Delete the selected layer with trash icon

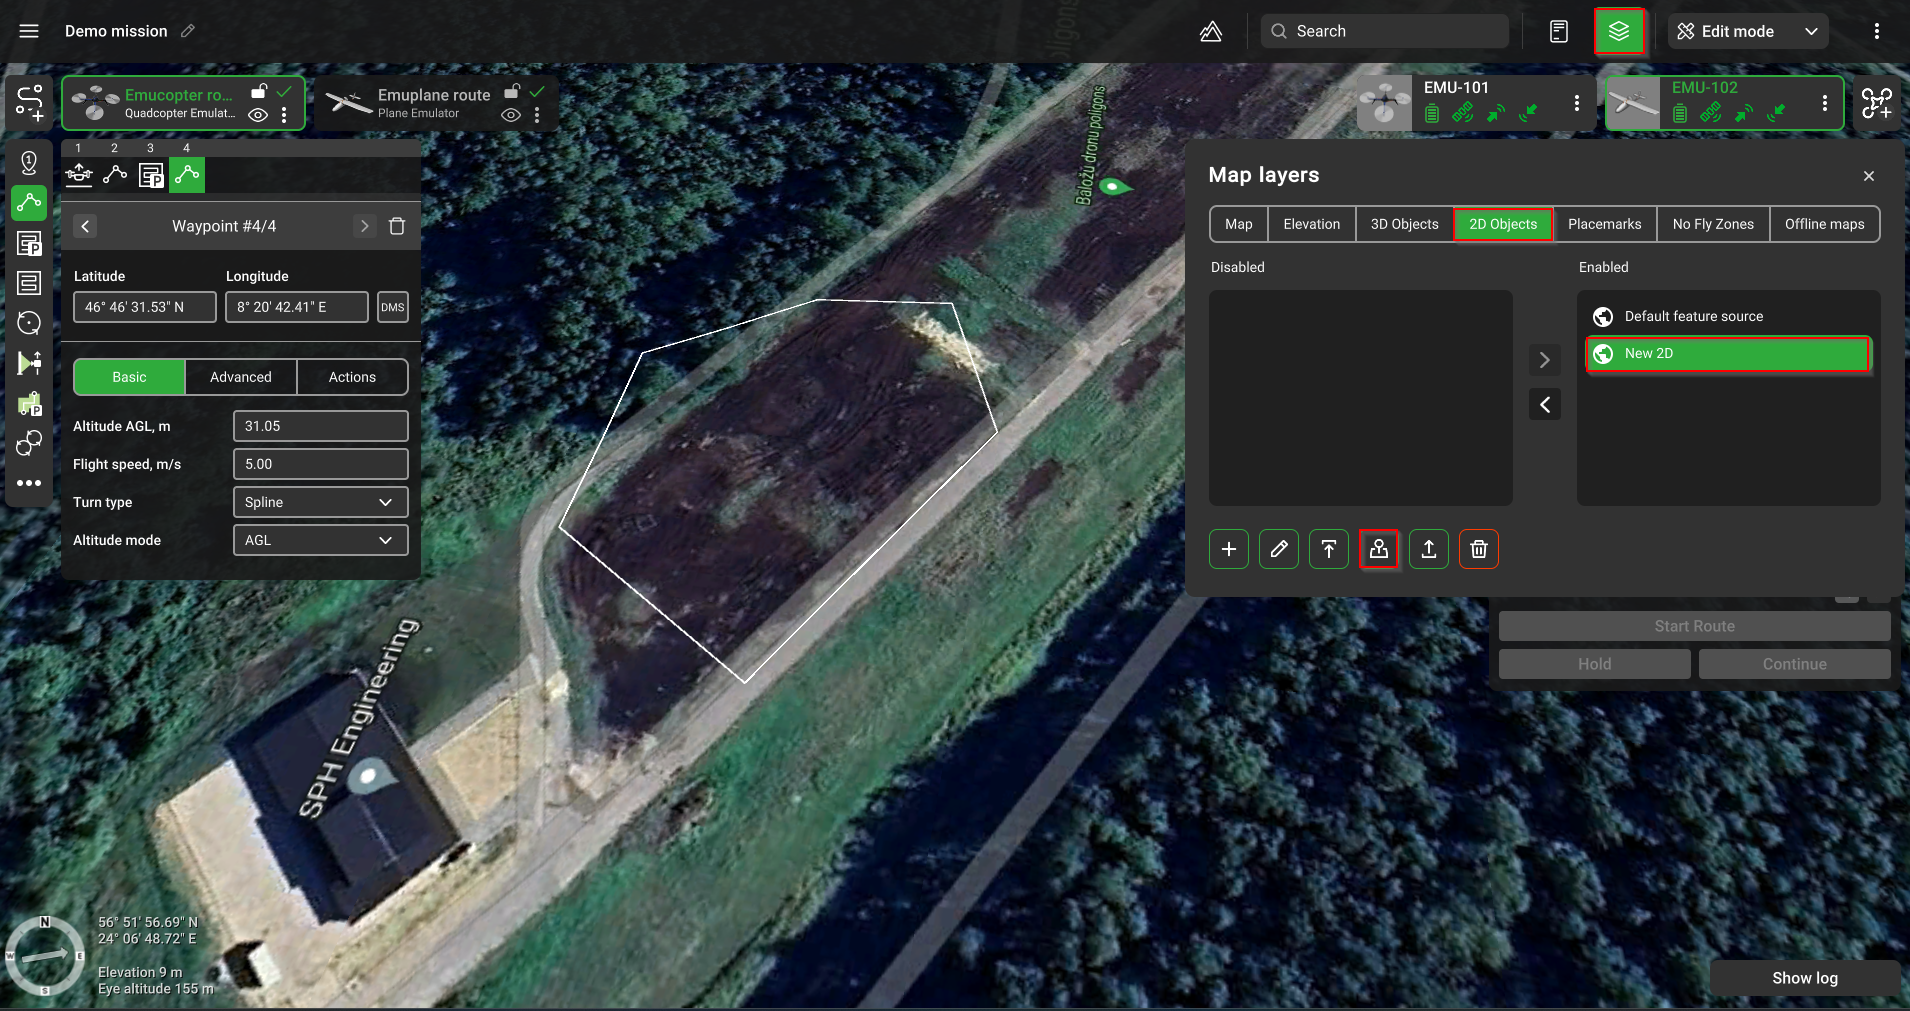[x=1478, y=549]
